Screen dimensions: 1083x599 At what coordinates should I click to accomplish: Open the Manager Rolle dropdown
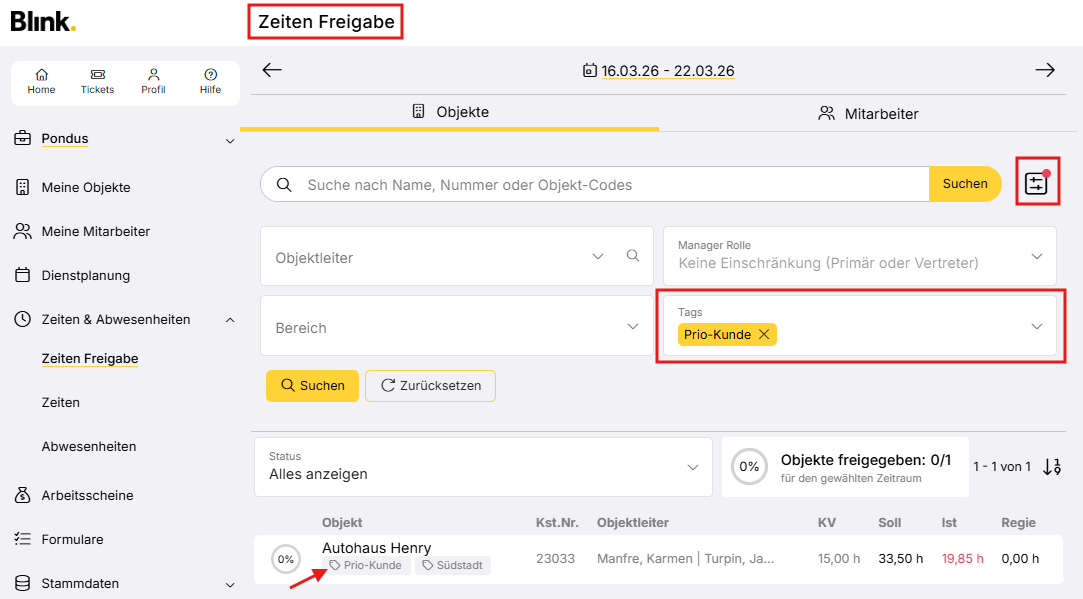click(x=1036, y=256)
